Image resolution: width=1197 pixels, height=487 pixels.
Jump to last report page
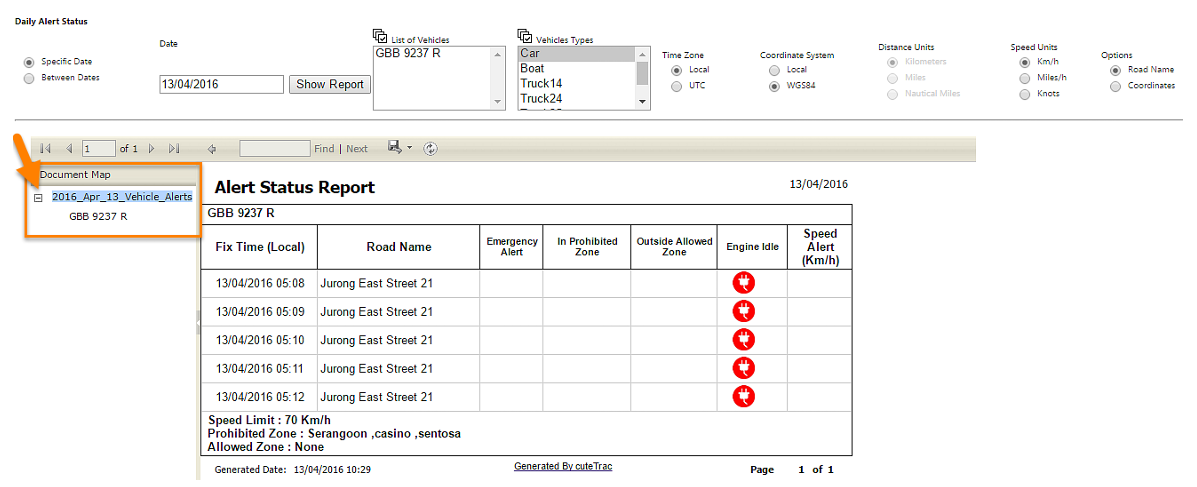(175, 149)
